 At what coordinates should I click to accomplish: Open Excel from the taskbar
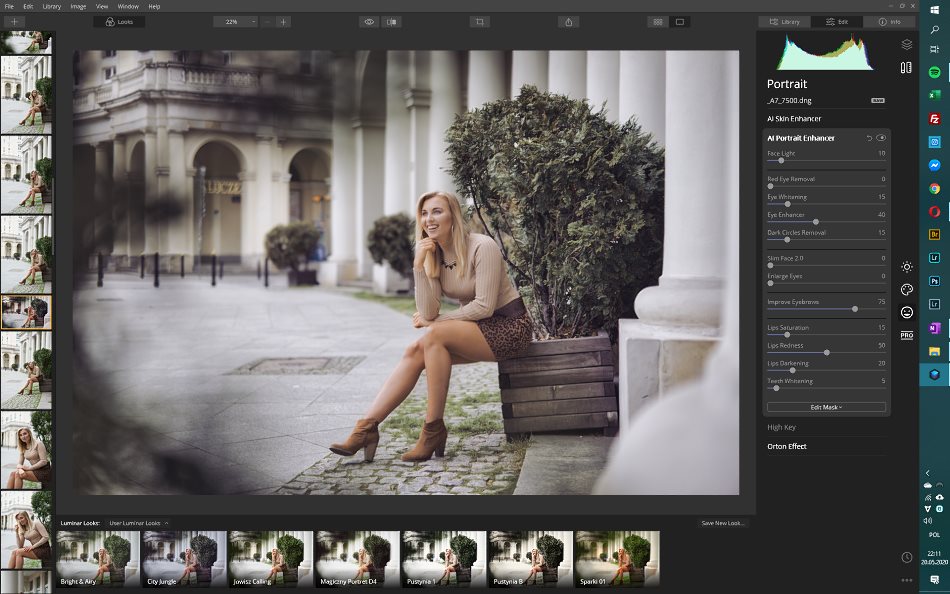pyautogui.click(x=934, y=95)
